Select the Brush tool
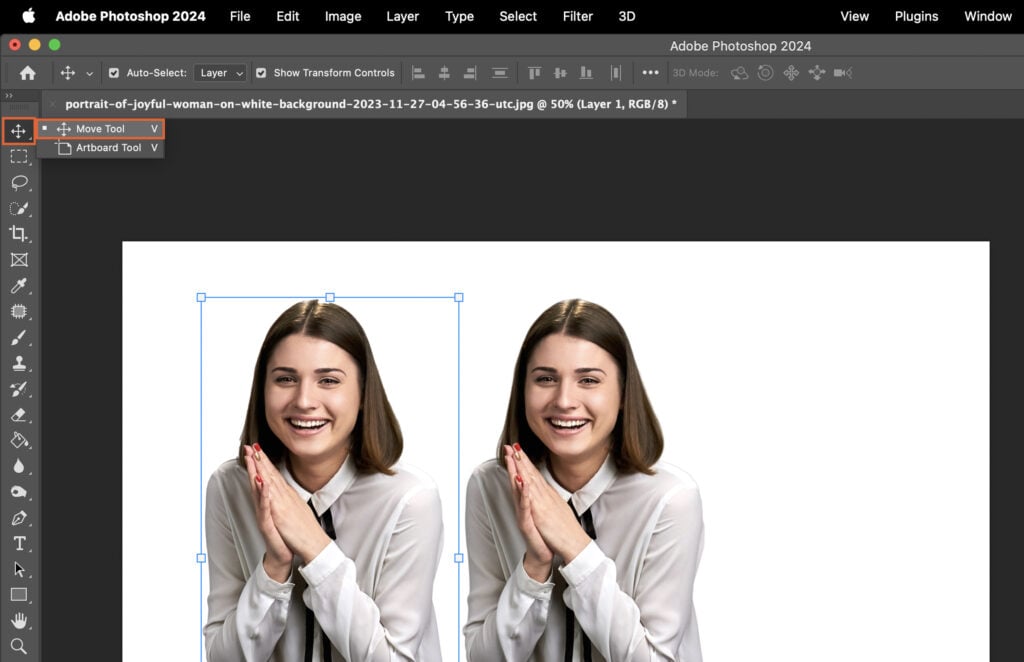Image resolution: width=1024 pixels, height=662 pixels. tap(19, 336)
